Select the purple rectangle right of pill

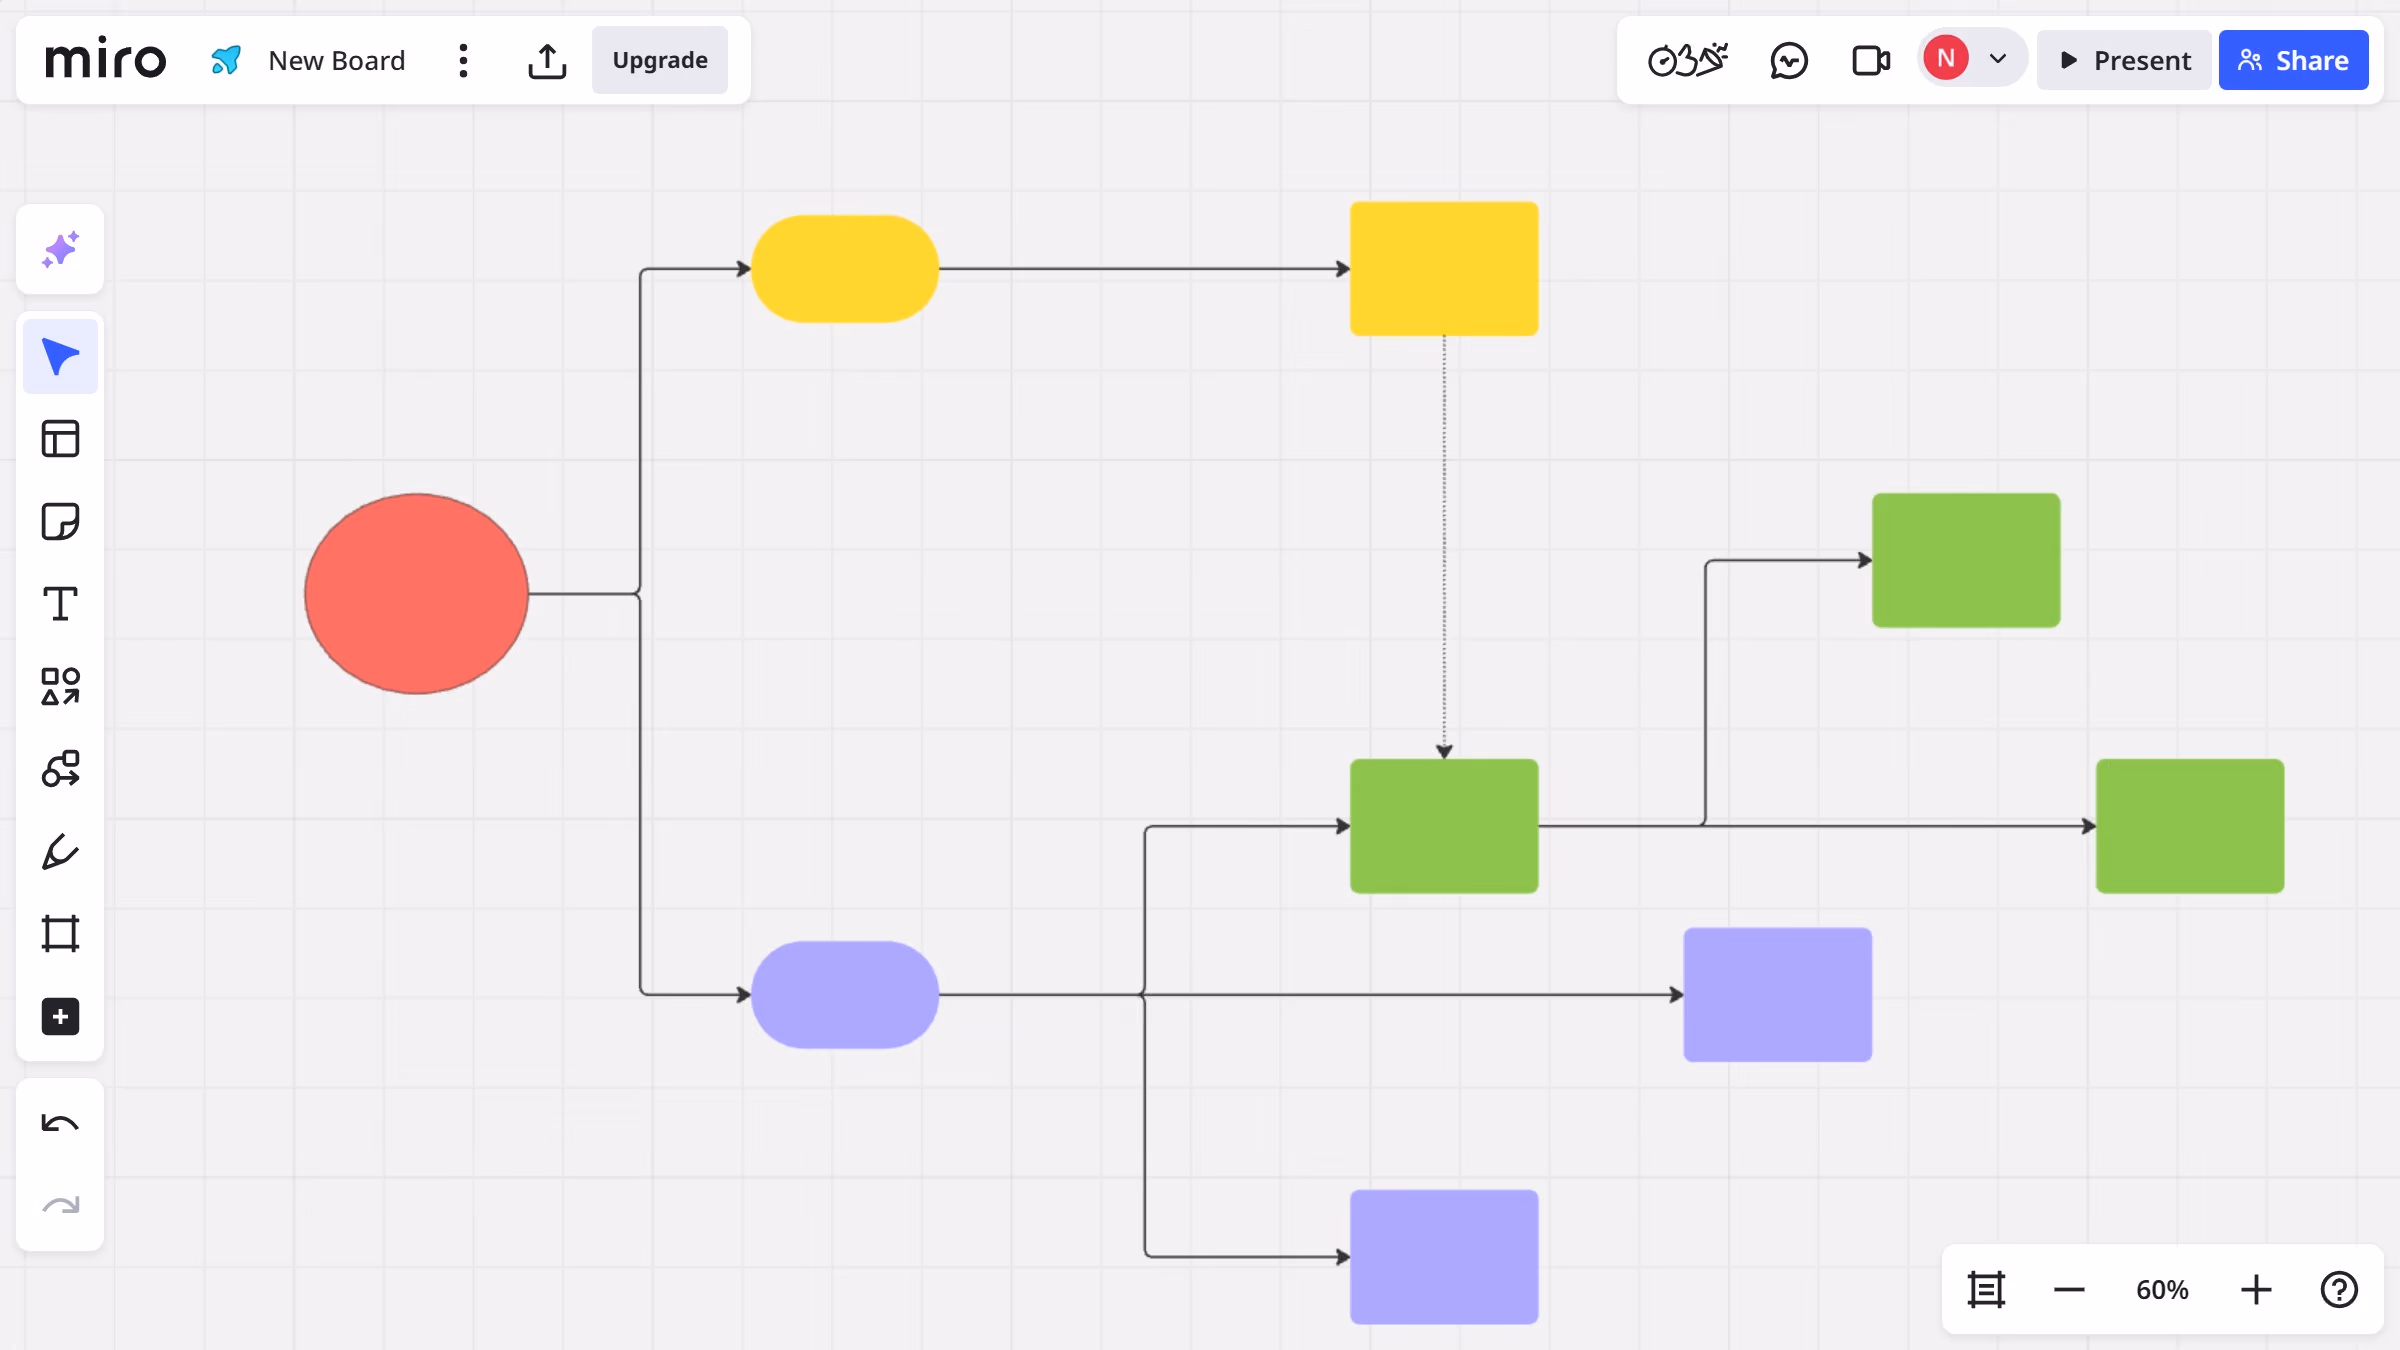[1778, 995]
